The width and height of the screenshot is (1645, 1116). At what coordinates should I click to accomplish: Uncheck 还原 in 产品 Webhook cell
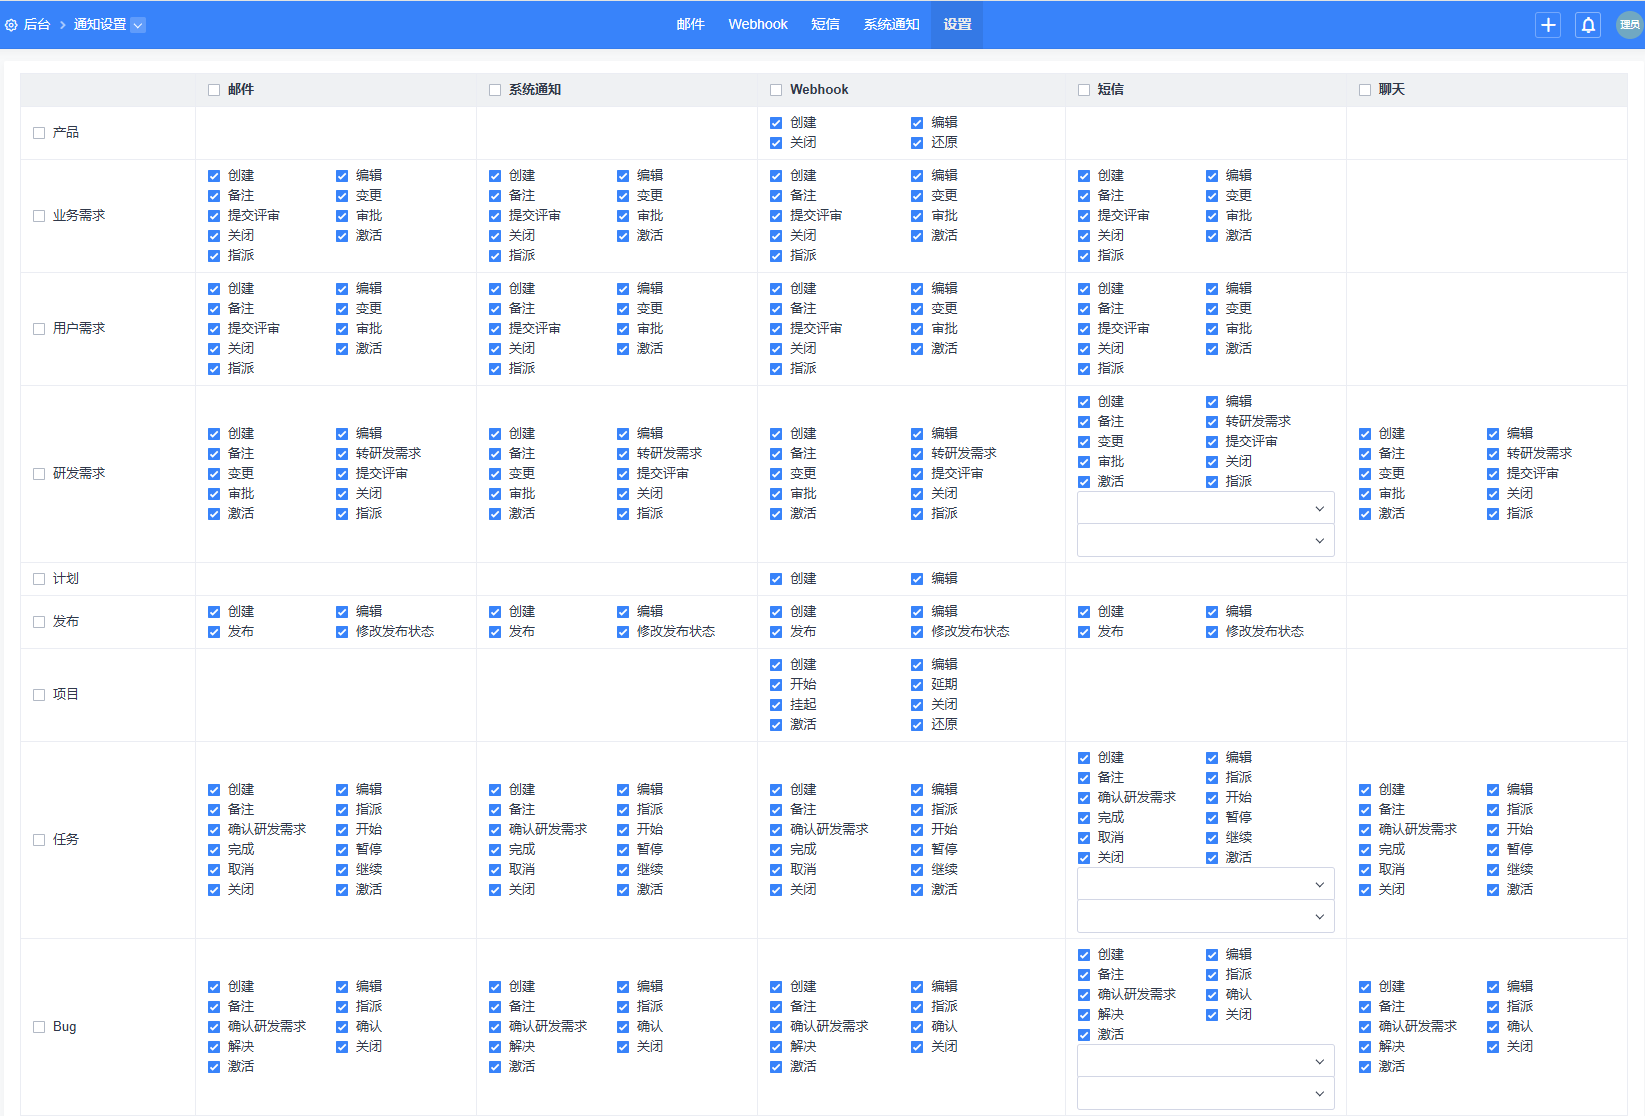(917, 143)
